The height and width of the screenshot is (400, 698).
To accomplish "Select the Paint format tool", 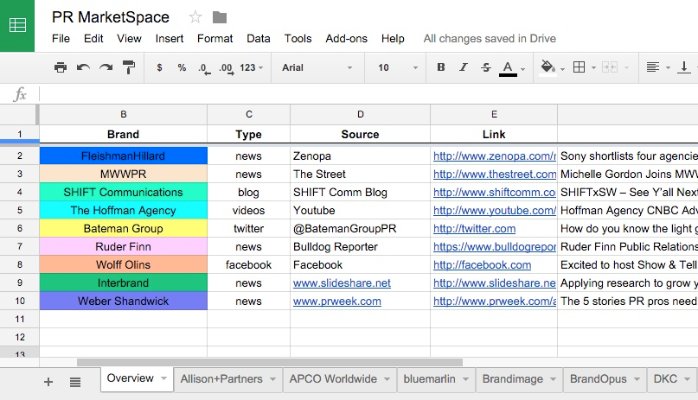I will (x=129, y=68).
